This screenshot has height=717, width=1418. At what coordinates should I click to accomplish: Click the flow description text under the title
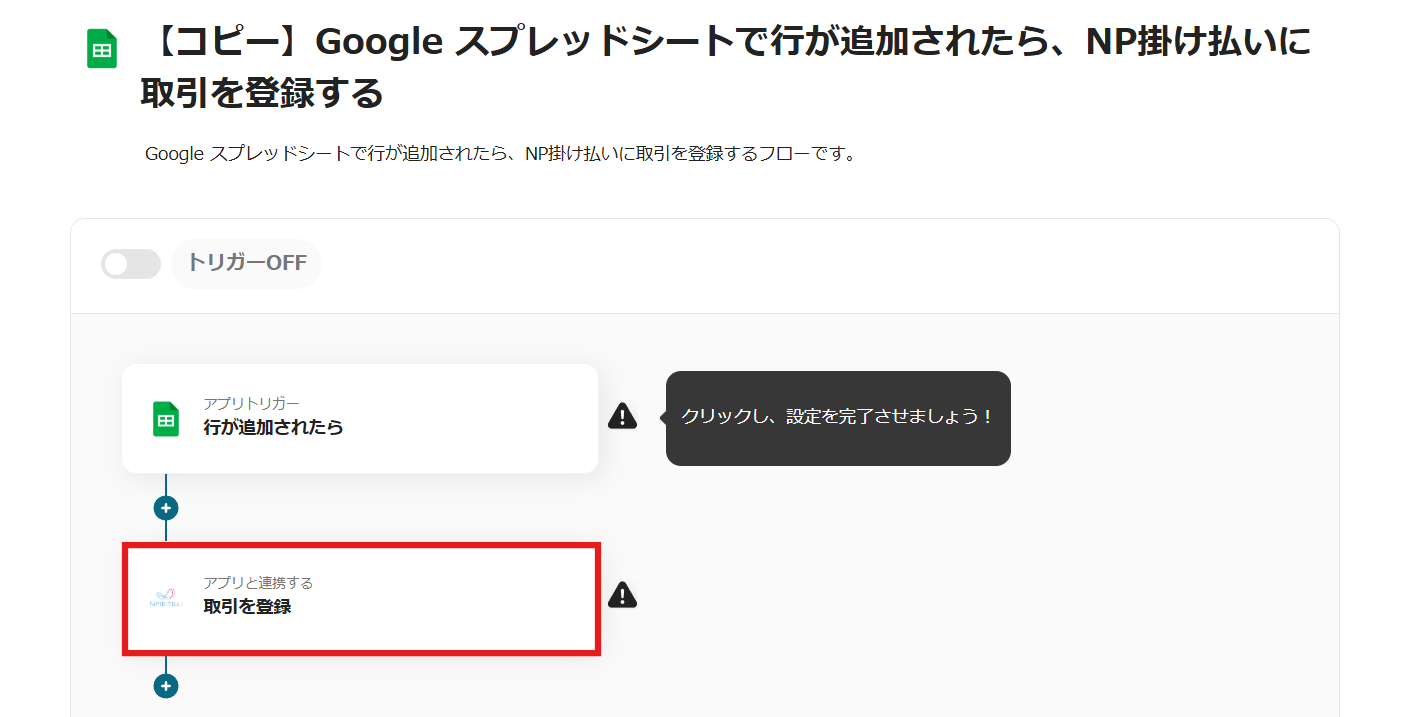[500, 154]
